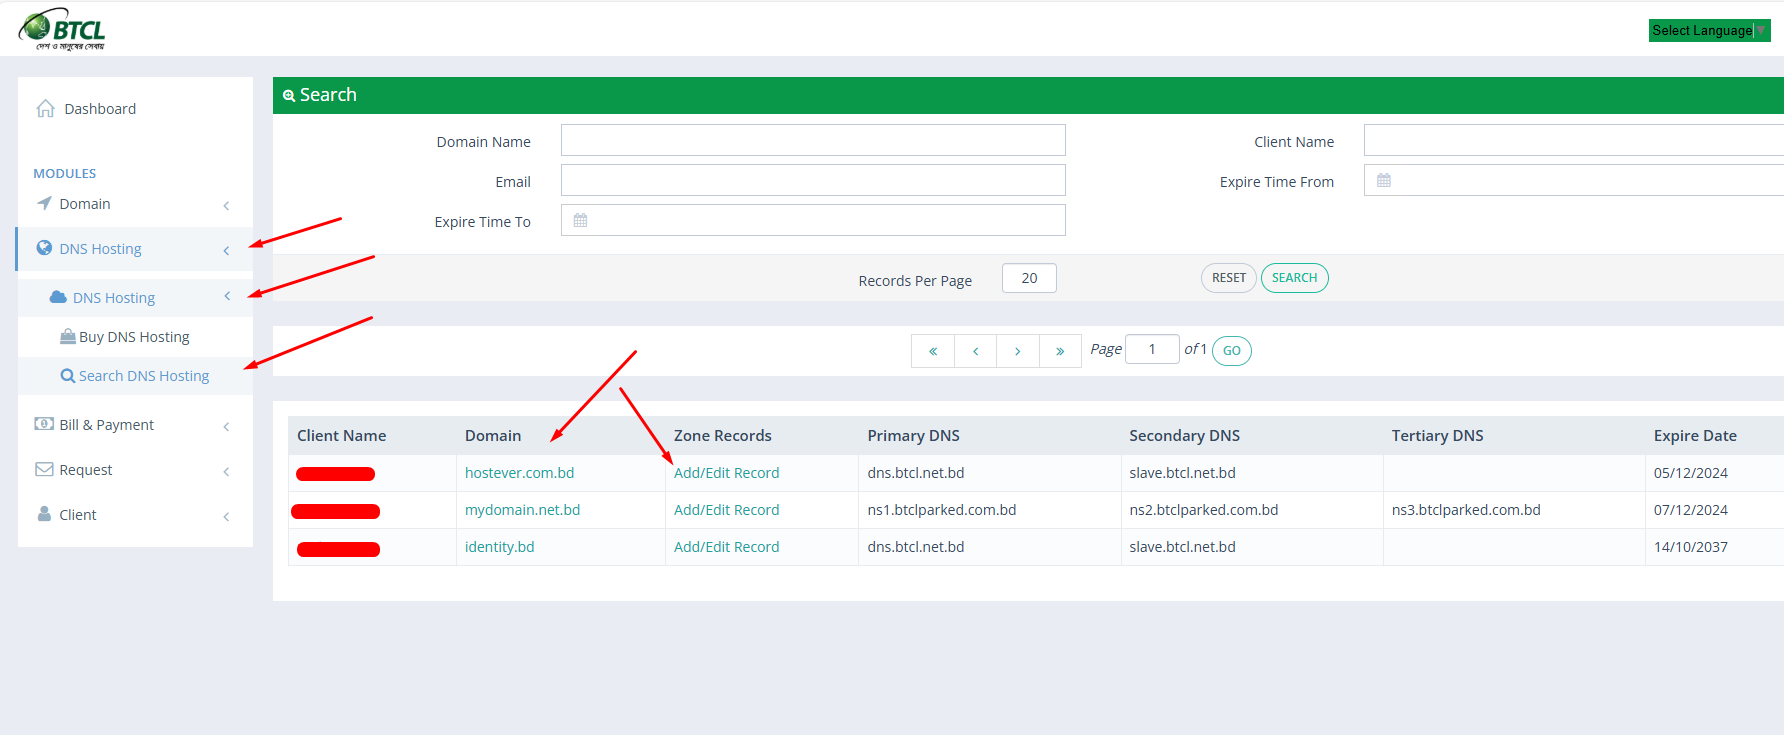1784x735 pixels.
Task: Click calendar icon in Expire Time To
Action: coord(580,221)
